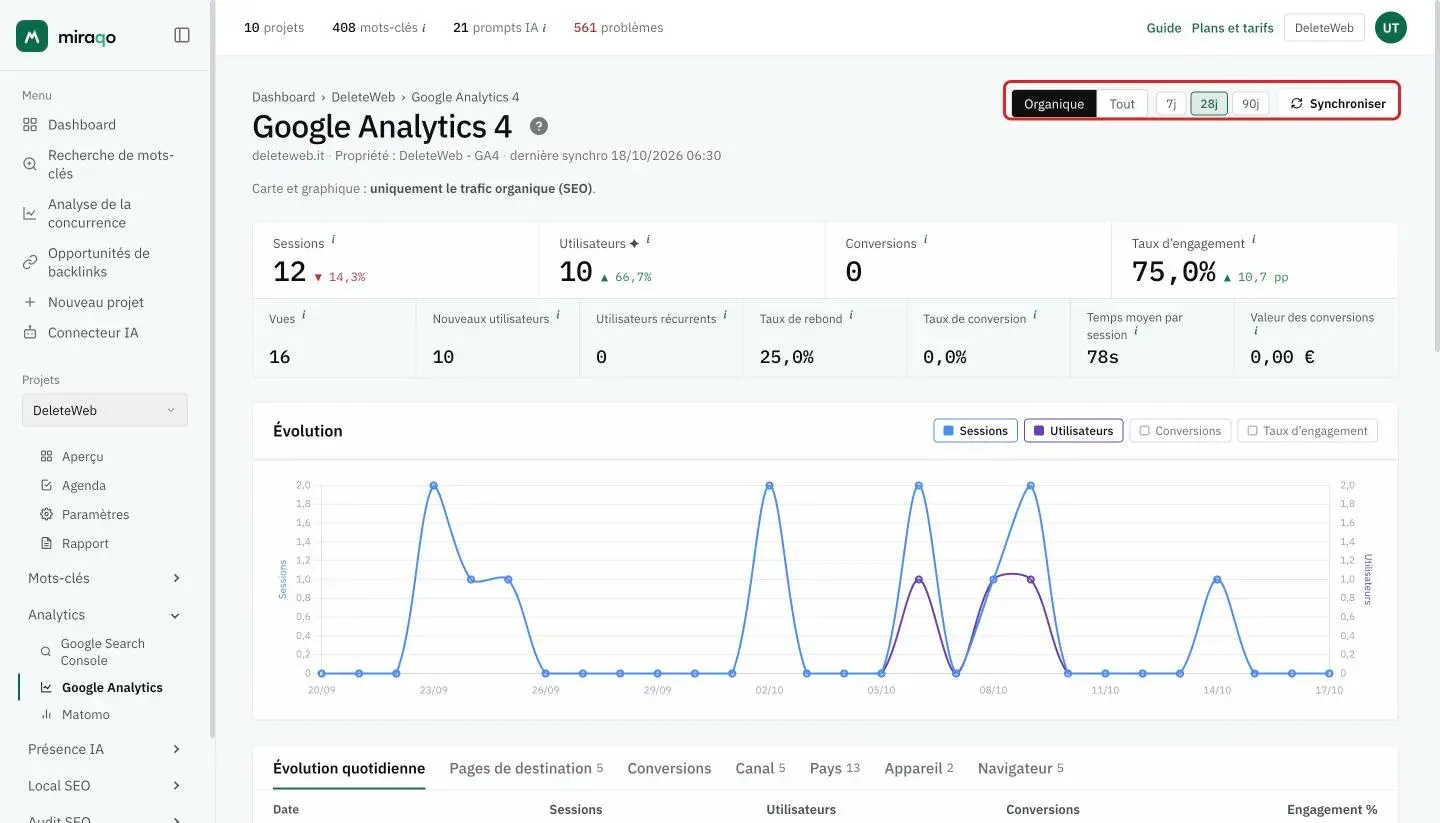Image resolution: width=1440 pixels, height=823 pixels.
Task: Select the 90j period
Action: [1250, 104]
